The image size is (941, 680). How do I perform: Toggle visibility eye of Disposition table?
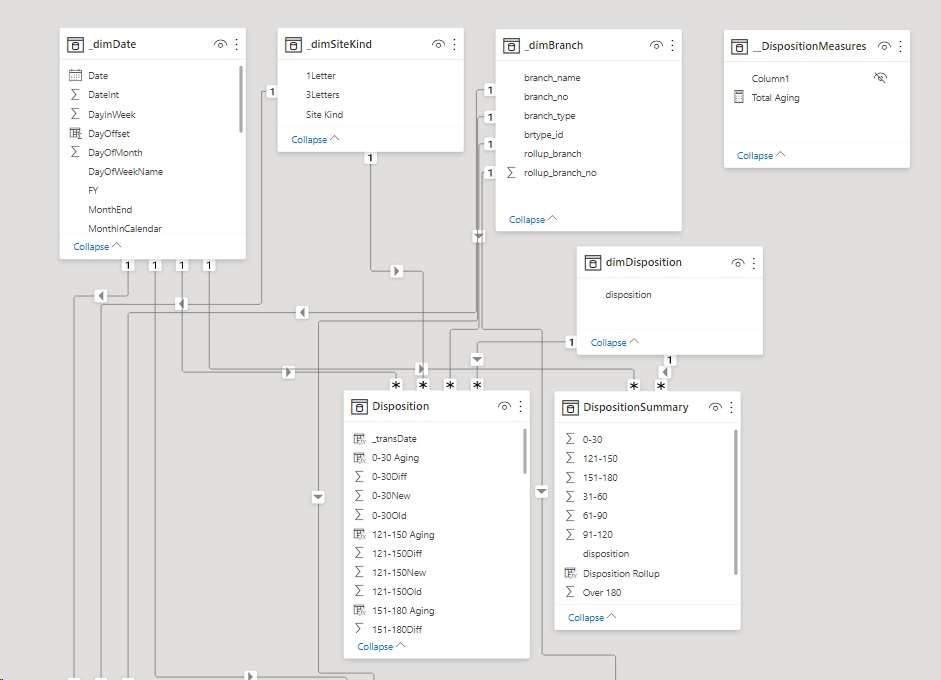tap(504, 406)
